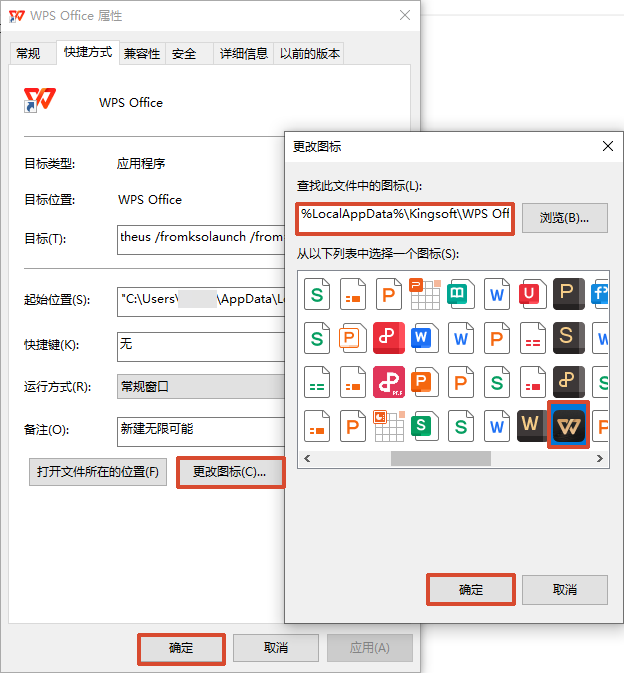This screenshot has height=673, width=624.
Task: Select the partially visible blue f icon
Action: 600,294
